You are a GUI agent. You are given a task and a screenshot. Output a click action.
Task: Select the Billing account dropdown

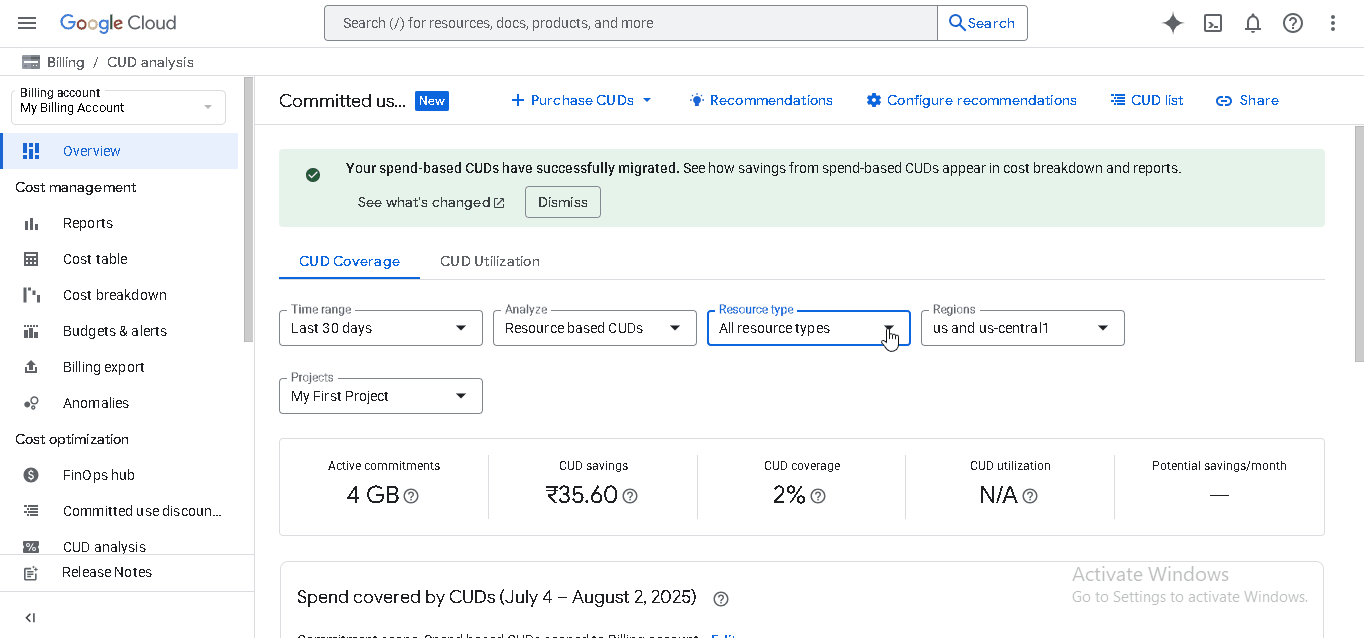[118, 107]
